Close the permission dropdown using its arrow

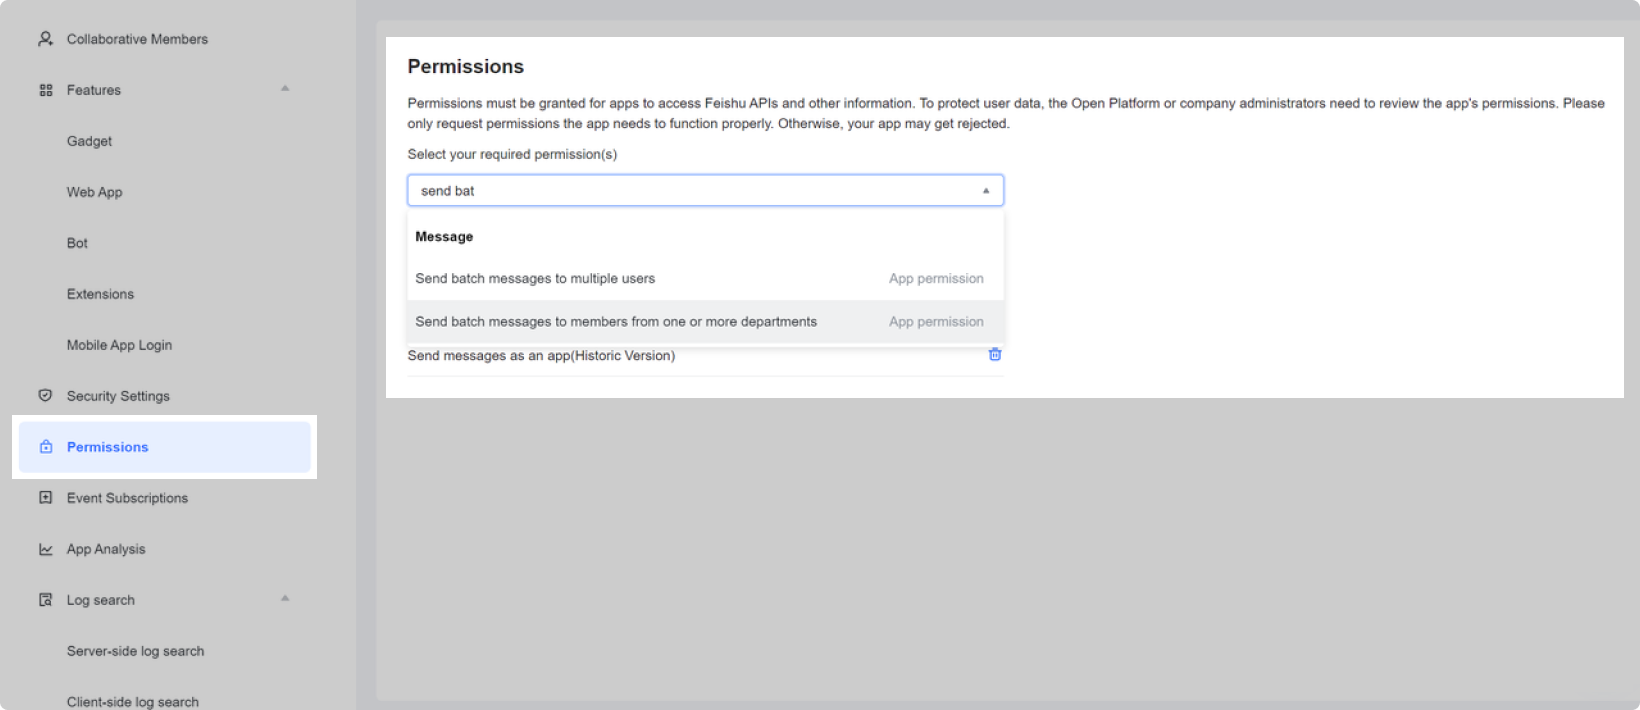pyautogui.click(x=985, y=191)
